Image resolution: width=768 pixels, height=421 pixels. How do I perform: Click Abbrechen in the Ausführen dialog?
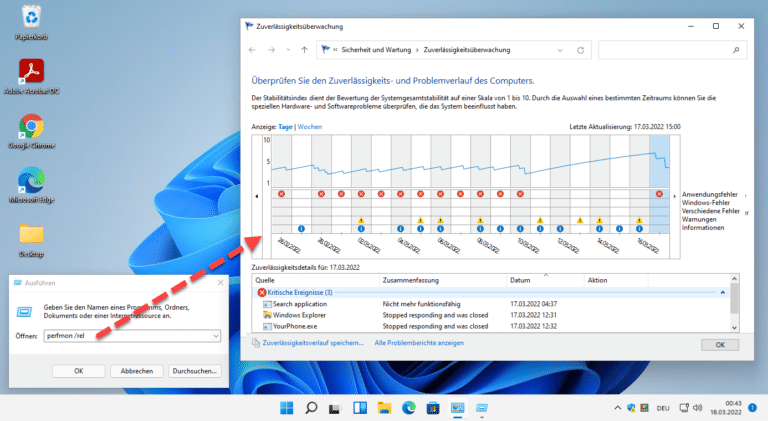pos(137,371)
